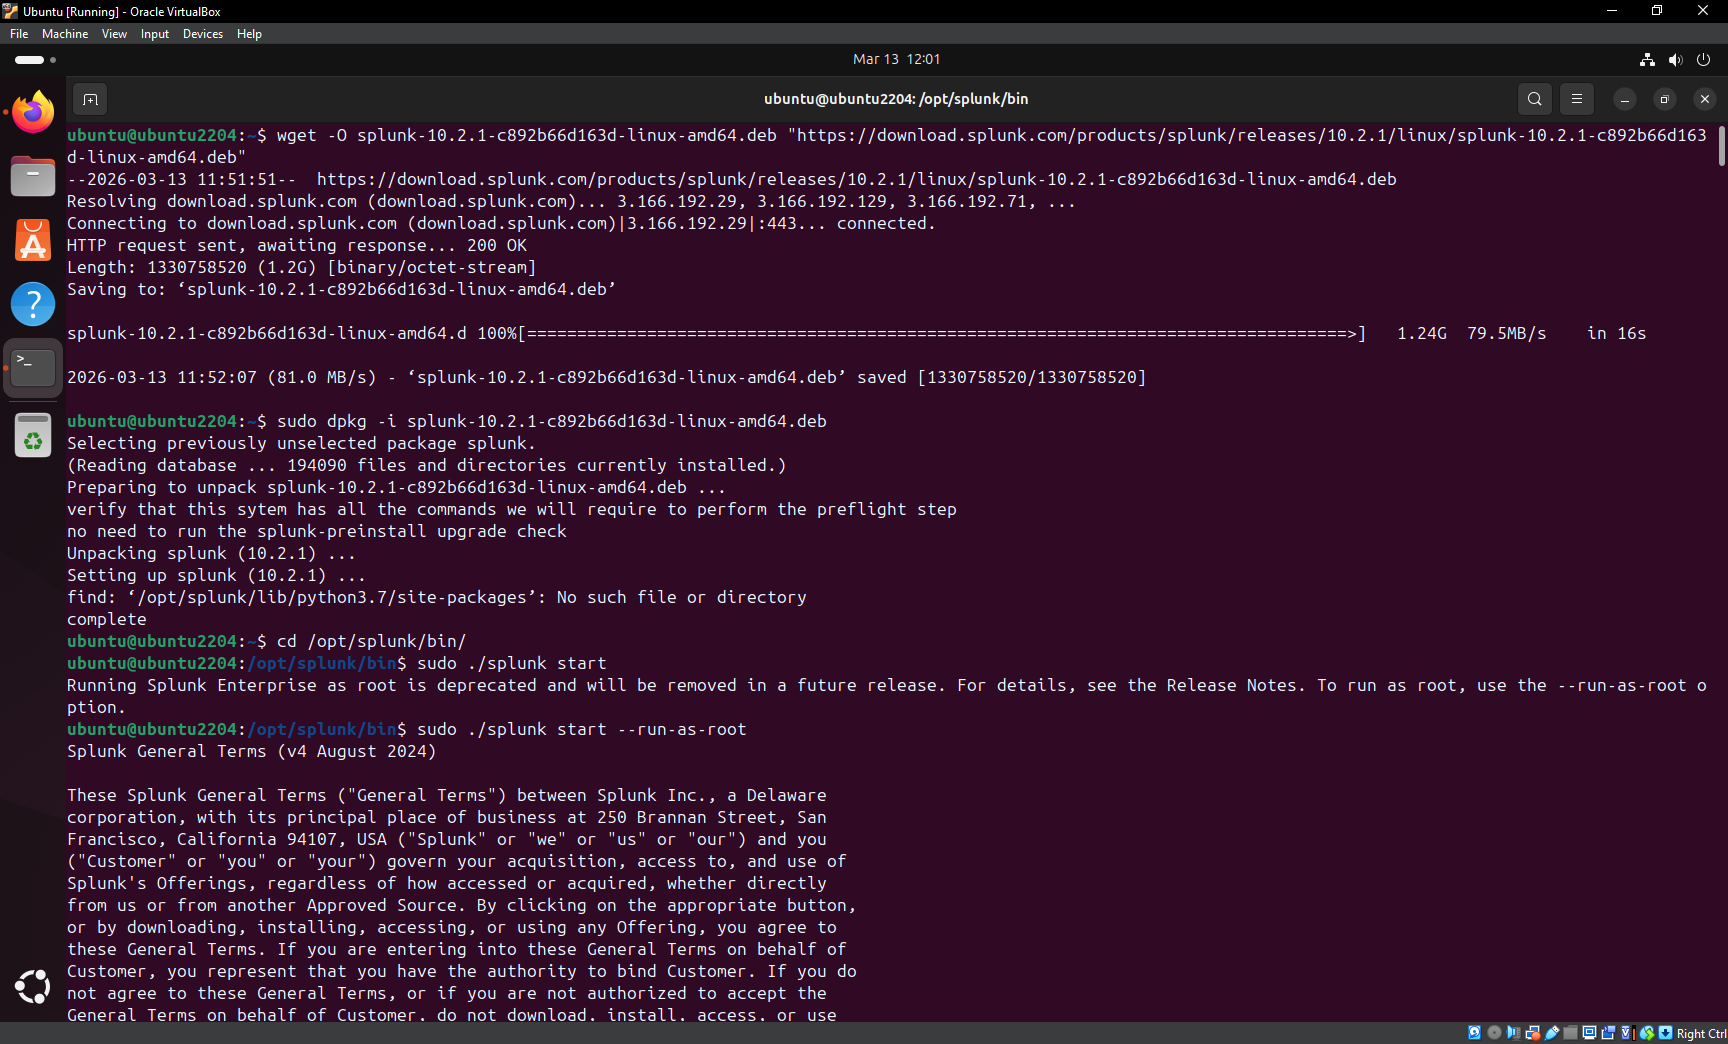1728x1044 pixels.
Task: Open the Machine menu
Action: point(64,33)
